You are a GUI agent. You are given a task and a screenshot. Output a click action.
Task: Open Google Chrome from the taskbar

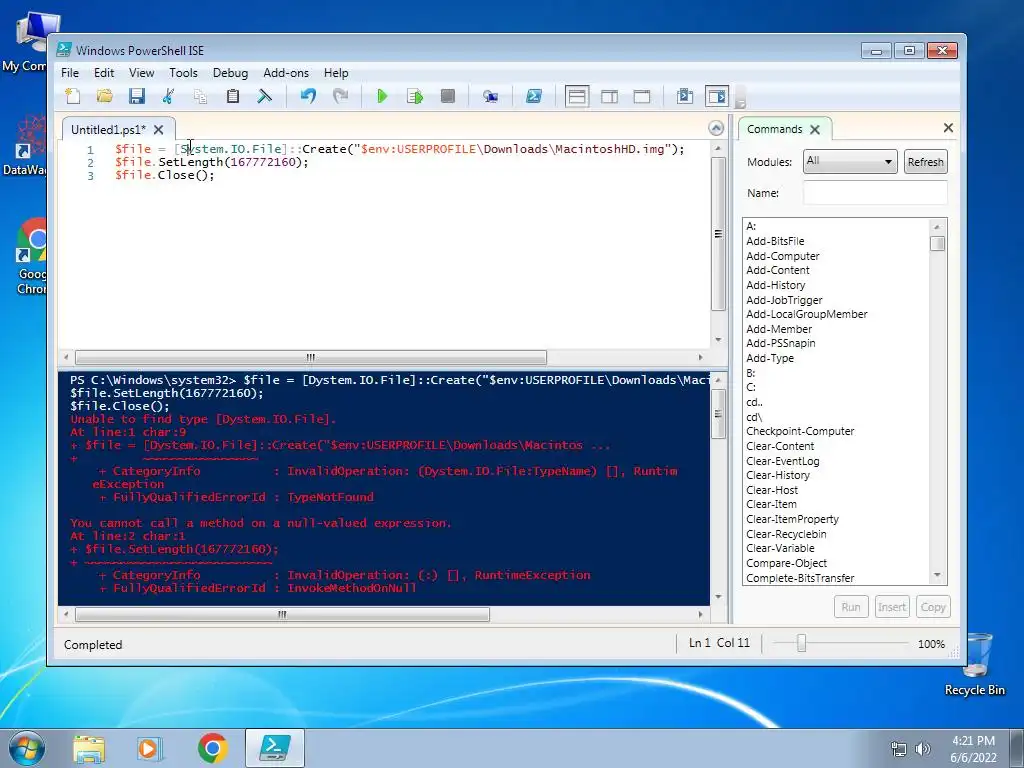click(x=212, y=748)
